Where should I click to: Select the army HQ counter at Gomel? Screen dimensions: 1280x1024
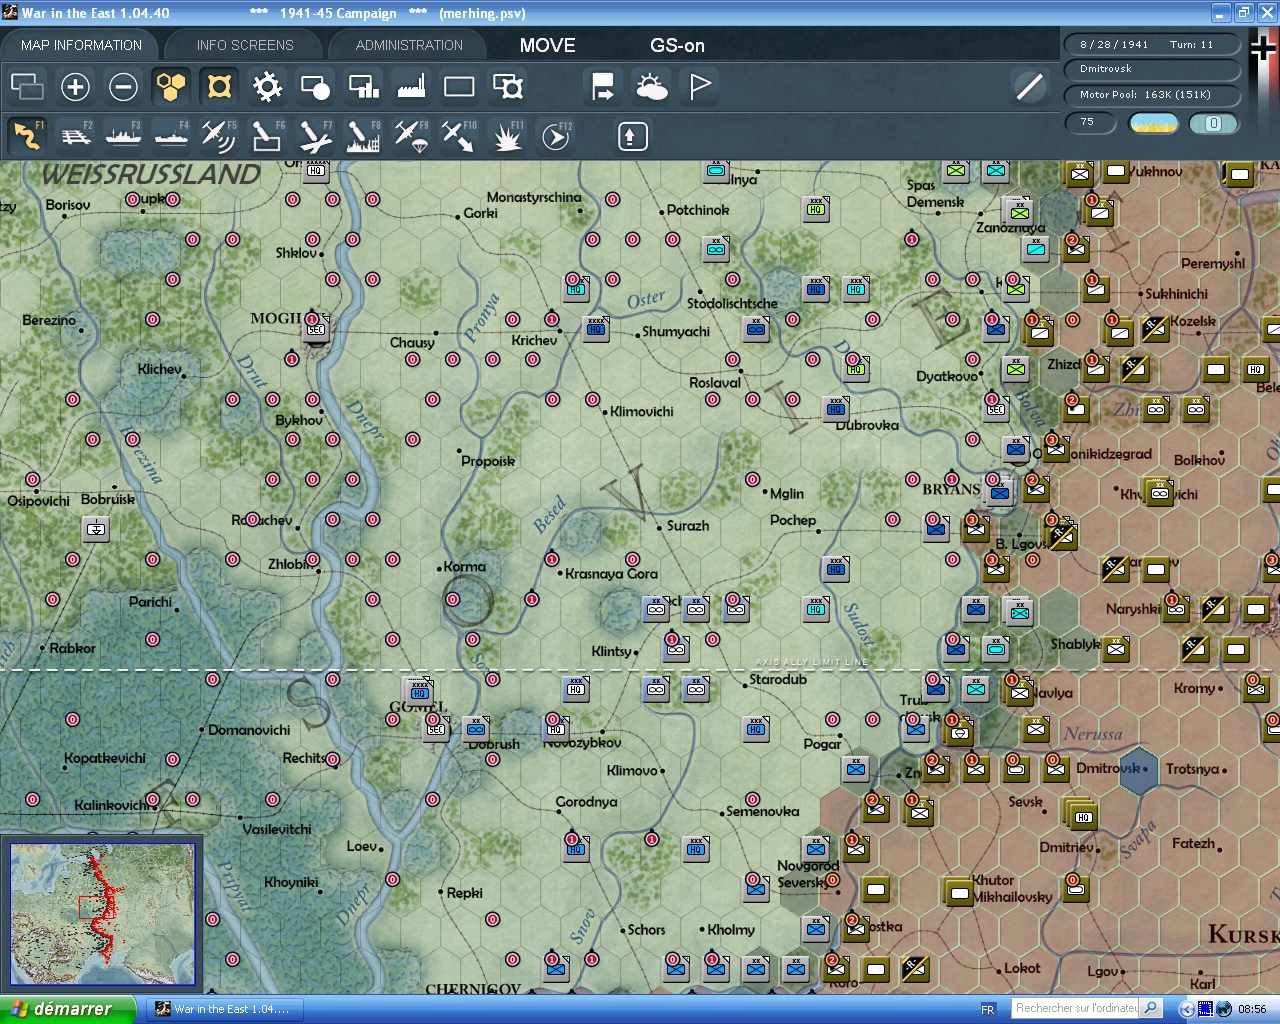(x=420, y=691)
